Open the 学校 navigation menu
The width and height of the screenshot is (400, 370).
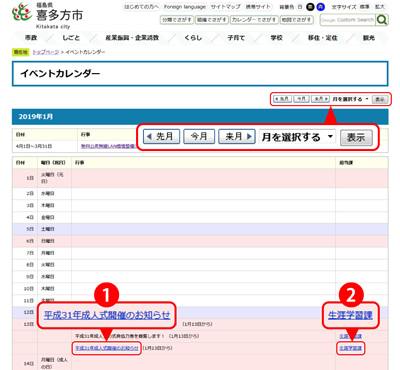click(276, 38)
